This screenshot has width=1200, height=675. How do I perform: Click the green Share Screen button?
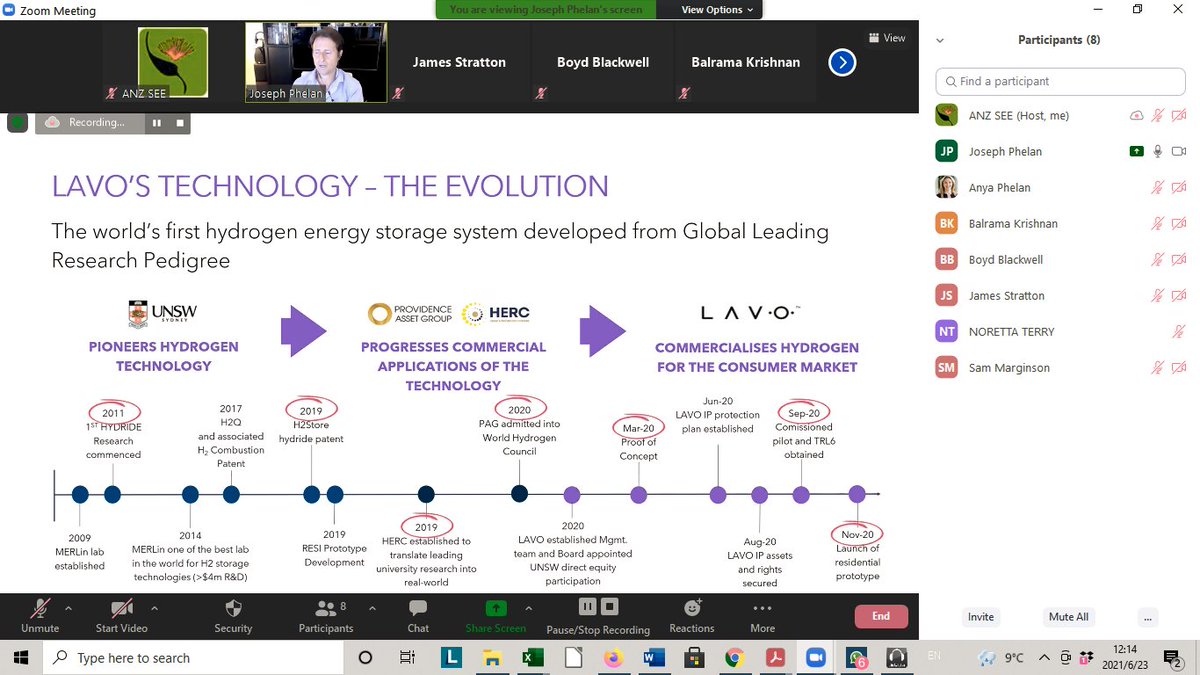click(495, 615)
